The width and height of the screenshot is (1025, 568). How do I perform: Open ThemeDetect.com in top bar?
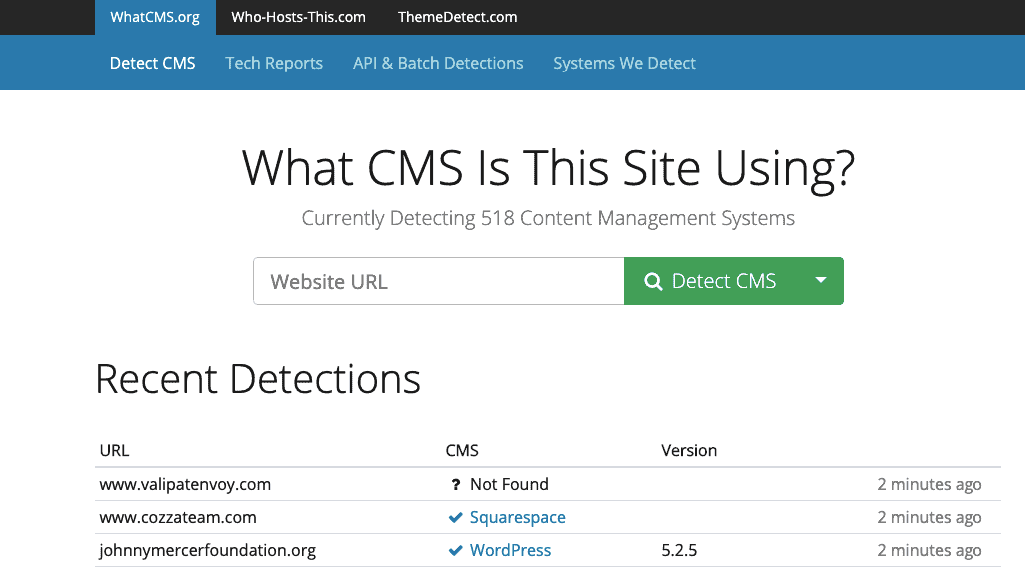tap(457, 17)
